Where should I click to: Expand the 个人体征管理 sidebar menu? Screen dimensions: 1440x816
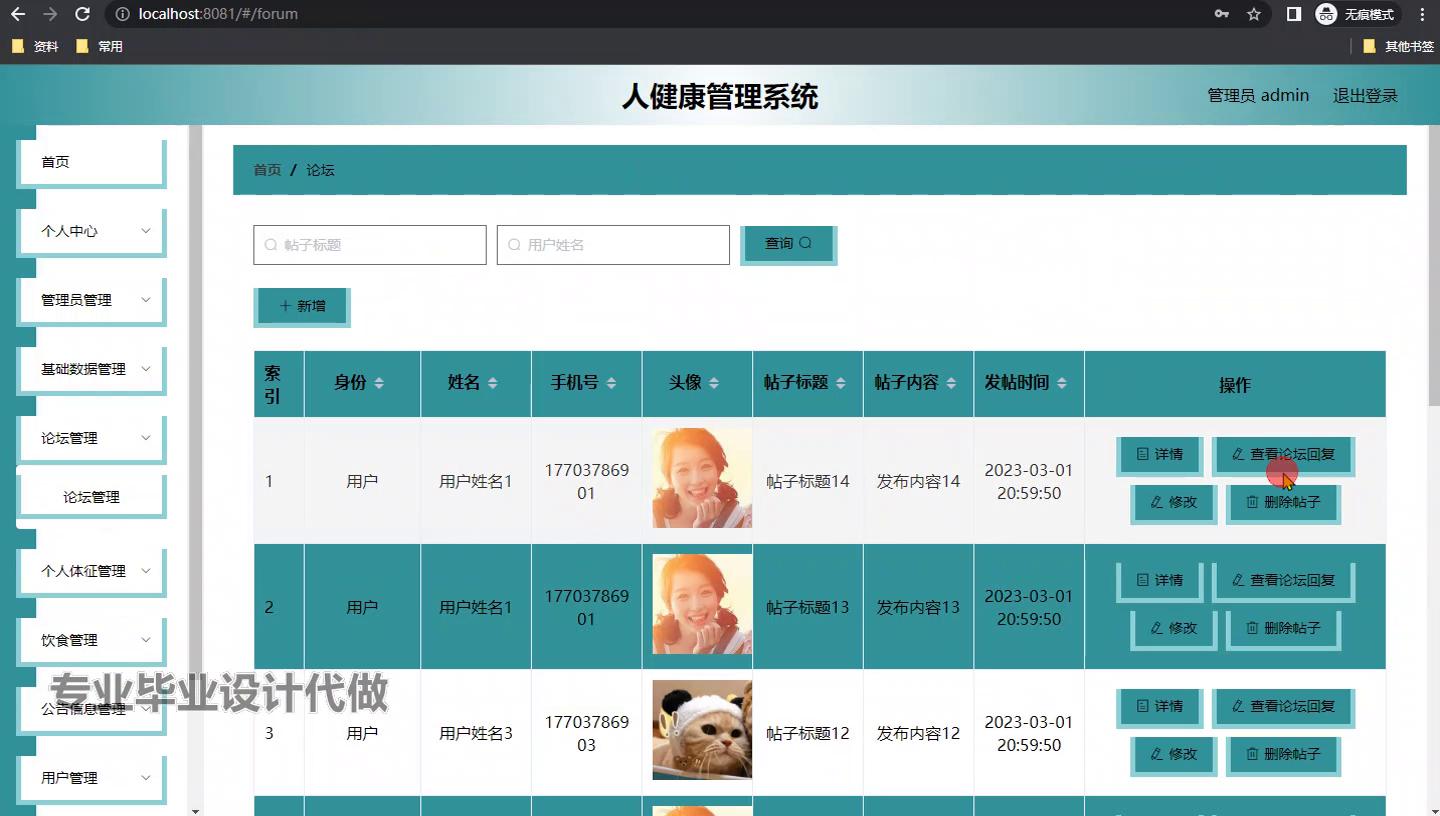(x=91, y=571)
